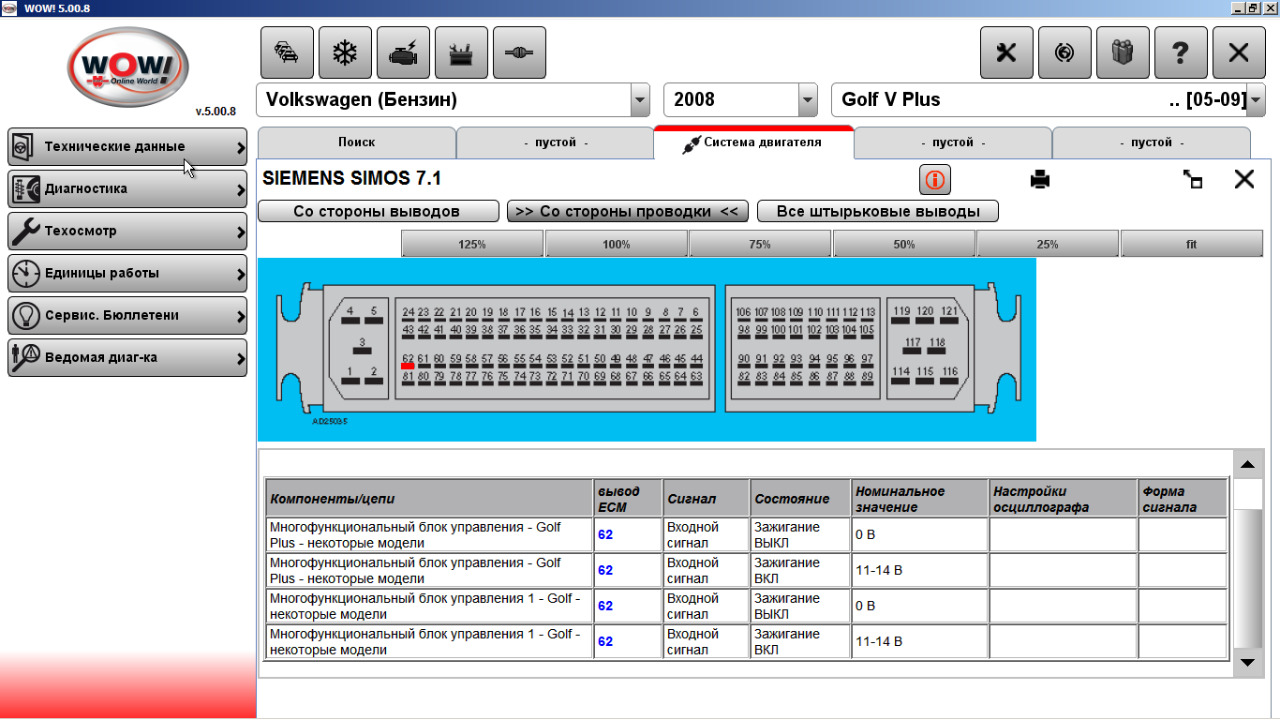This screenshot has height=720, width=1280.
Task: Expand the panel with the resize icon
Action: tap(1192, 180)
